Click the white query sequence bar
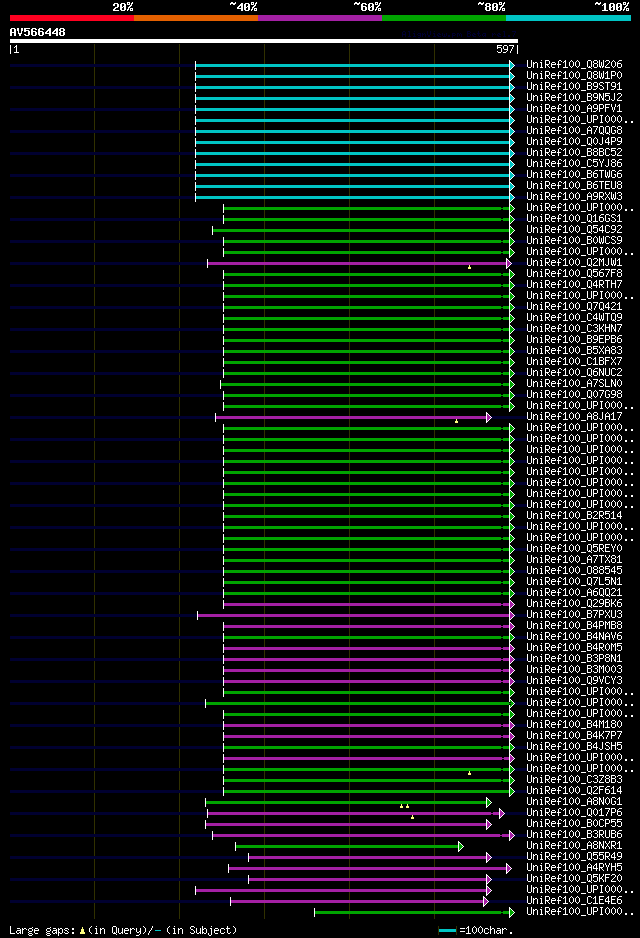The width and height of the screenshot is (640, 938). click(264, 41)
